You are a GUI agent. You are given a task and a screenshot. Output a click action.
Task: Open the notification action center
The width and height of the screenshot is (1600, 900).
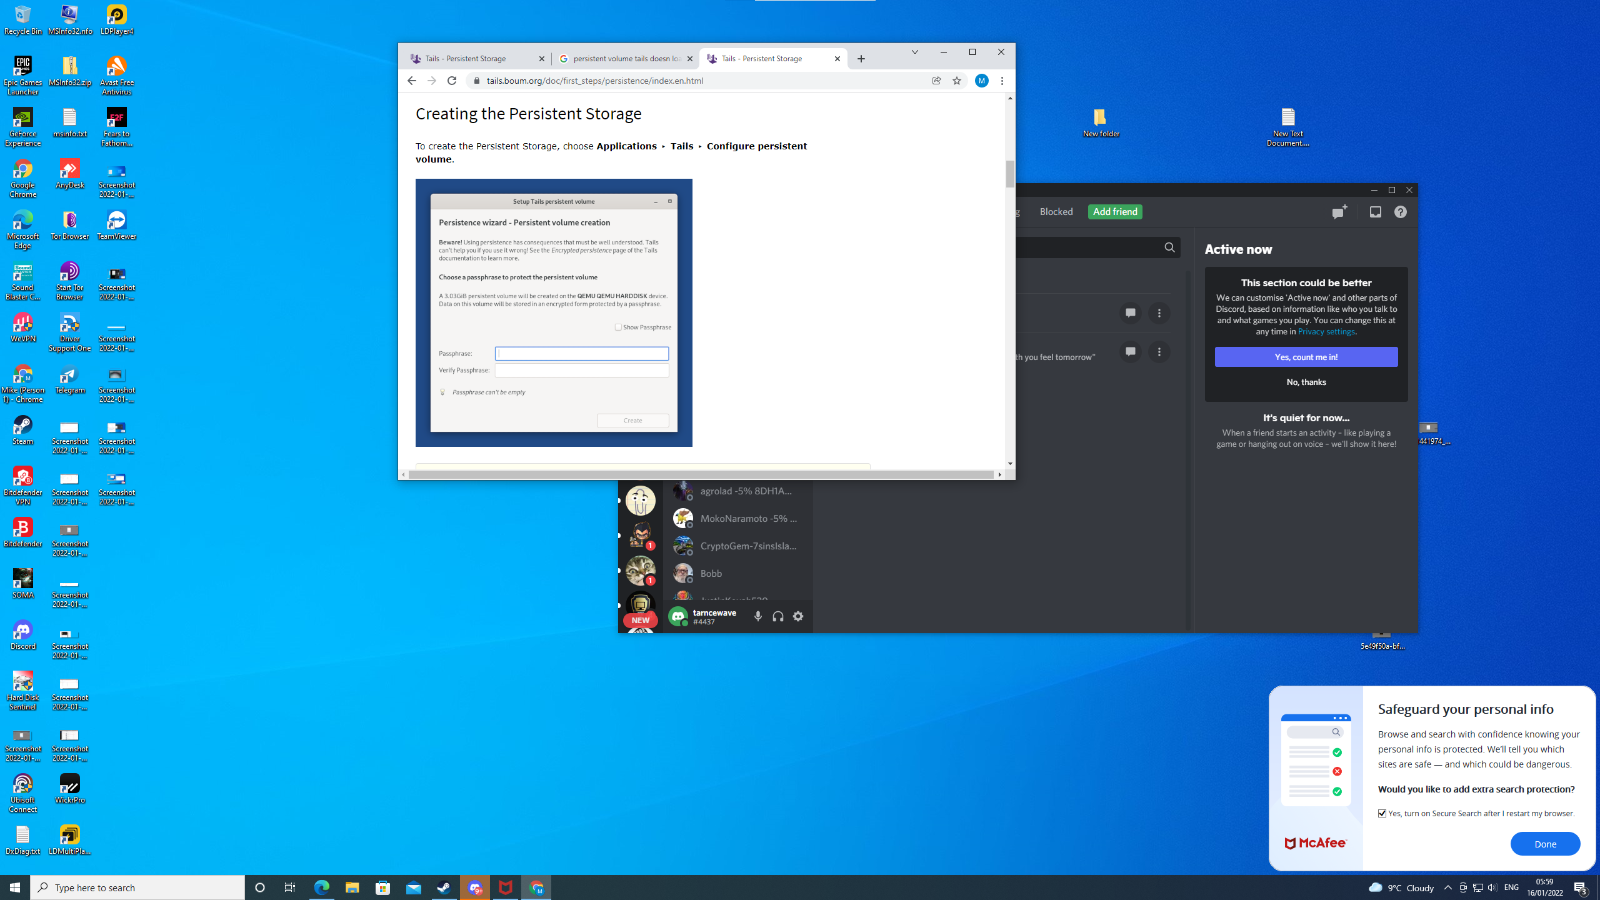tap(1580, 887)
